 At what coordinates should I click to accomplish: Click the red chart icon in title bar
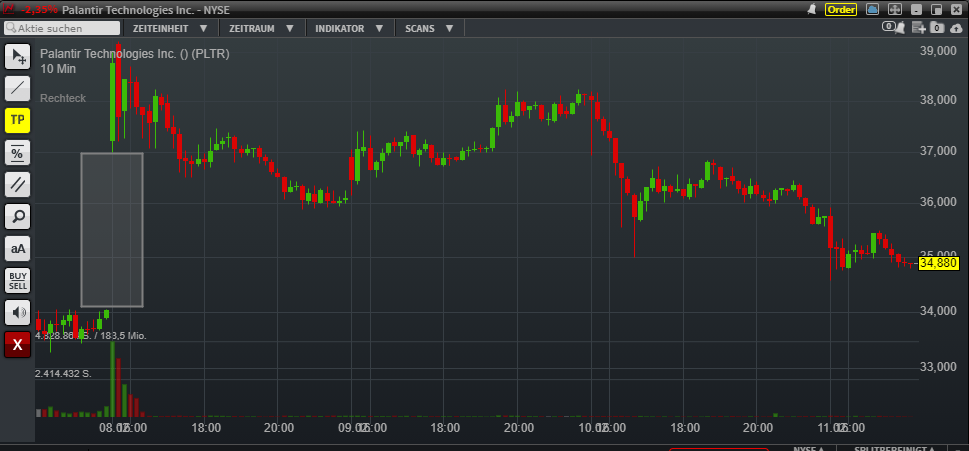coord(11,9)
